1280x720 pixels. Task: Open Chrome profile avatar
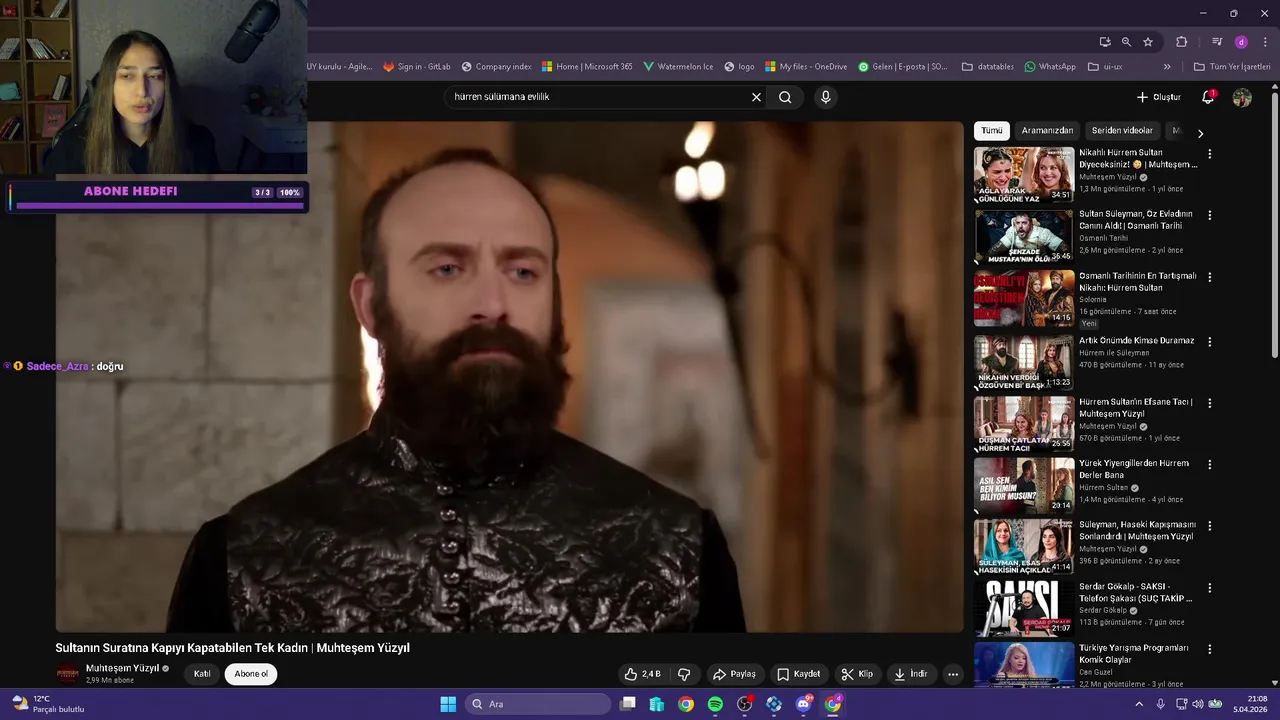coord(1241,42)
